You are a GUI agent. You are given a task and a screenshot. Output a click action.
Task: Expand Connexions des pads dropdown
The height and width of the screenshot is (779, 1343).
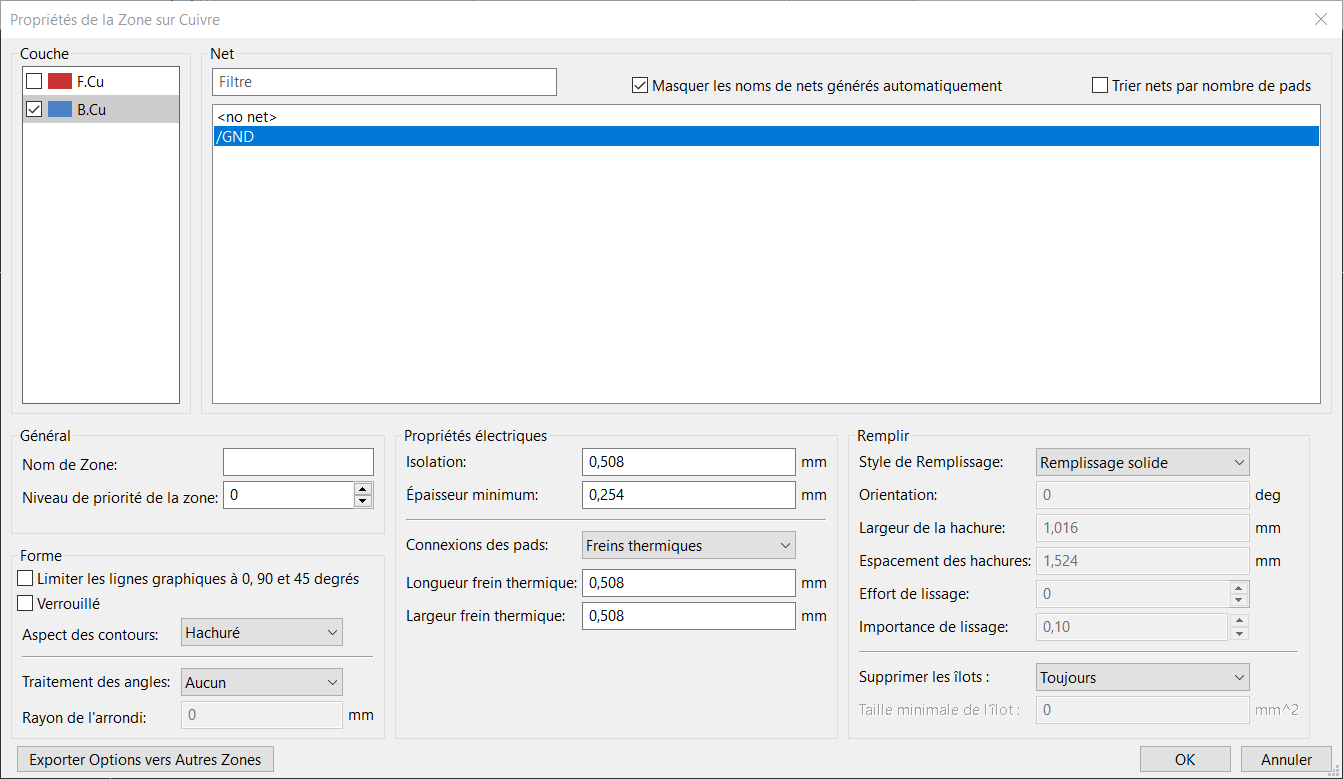click(688, 545)
